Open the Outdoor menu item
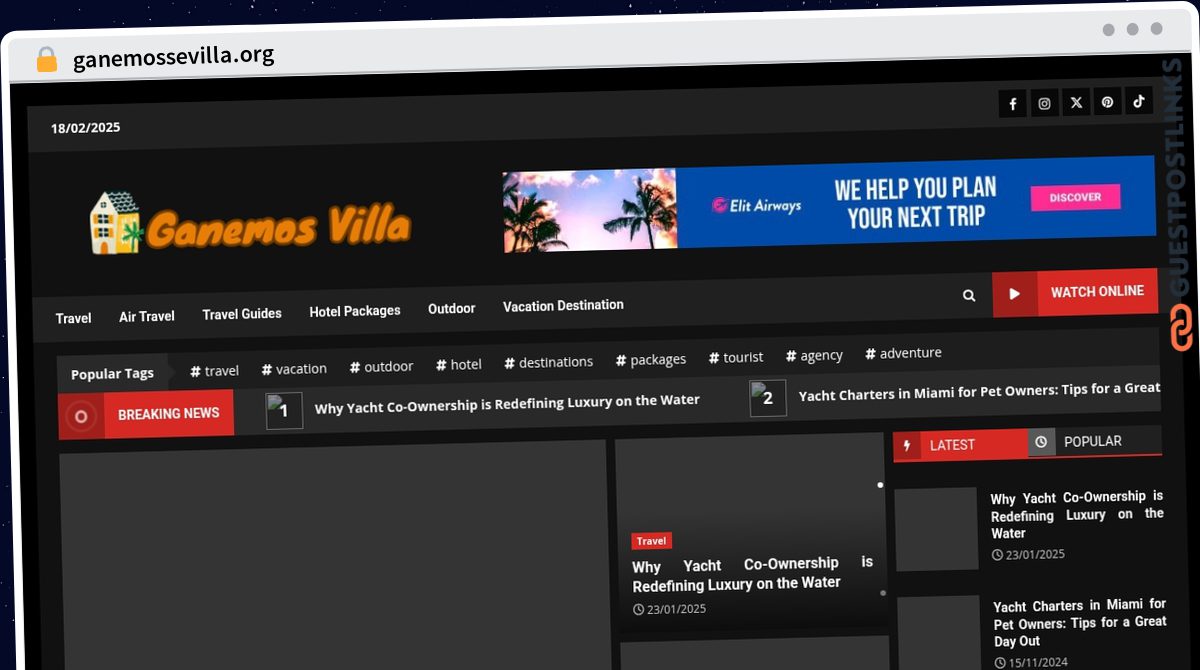Image resolution: width=1200 pixels, height=670 pixels. (452, 308)
